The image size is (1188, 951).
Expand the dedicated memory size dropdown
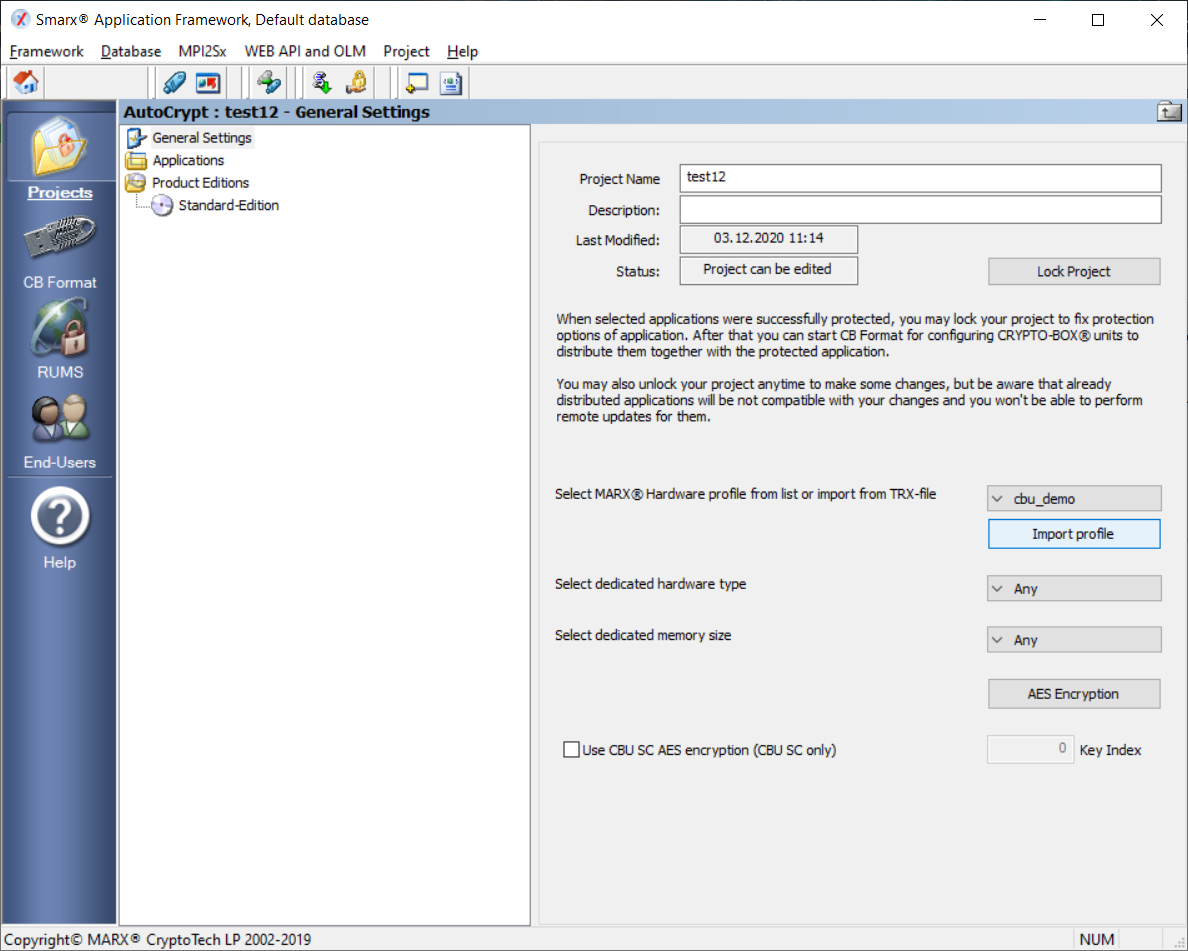(x=1074, y=640)
